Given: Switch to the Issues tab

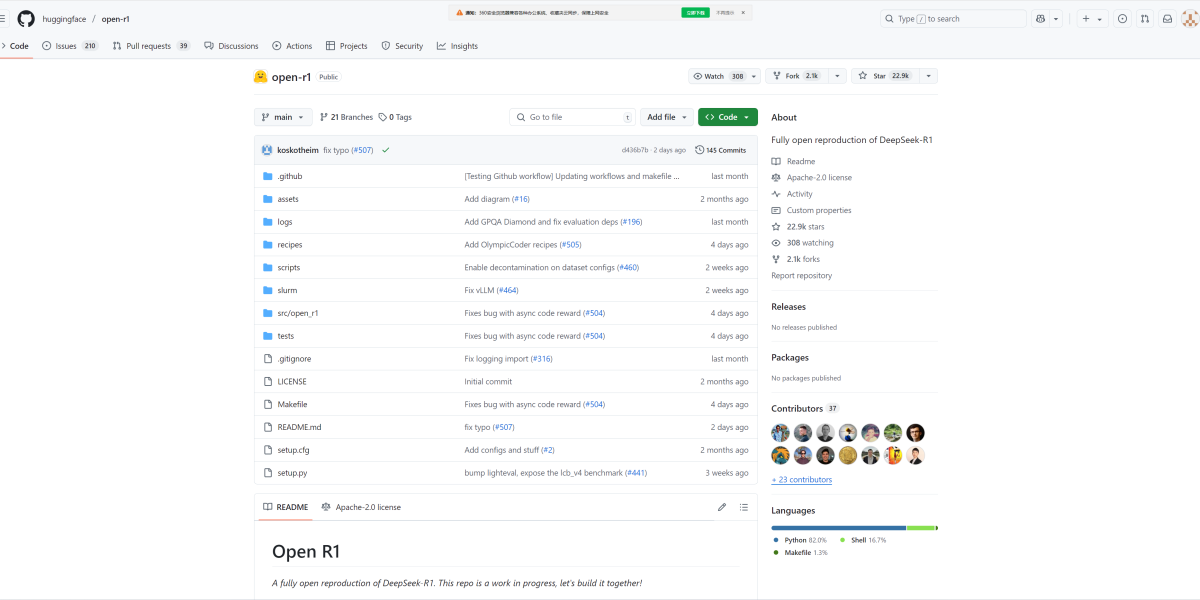Looking at the screenshot, I should click(70, 46).
